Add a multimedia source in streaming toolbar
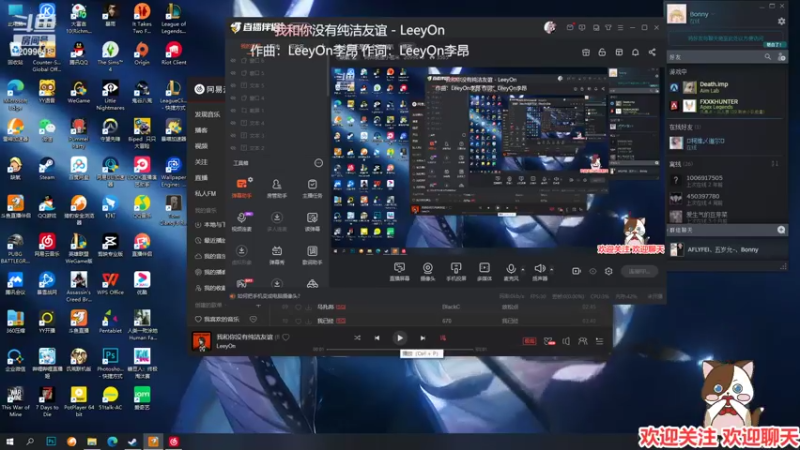Screen dimensions: 800x450 tap(484, 271)
